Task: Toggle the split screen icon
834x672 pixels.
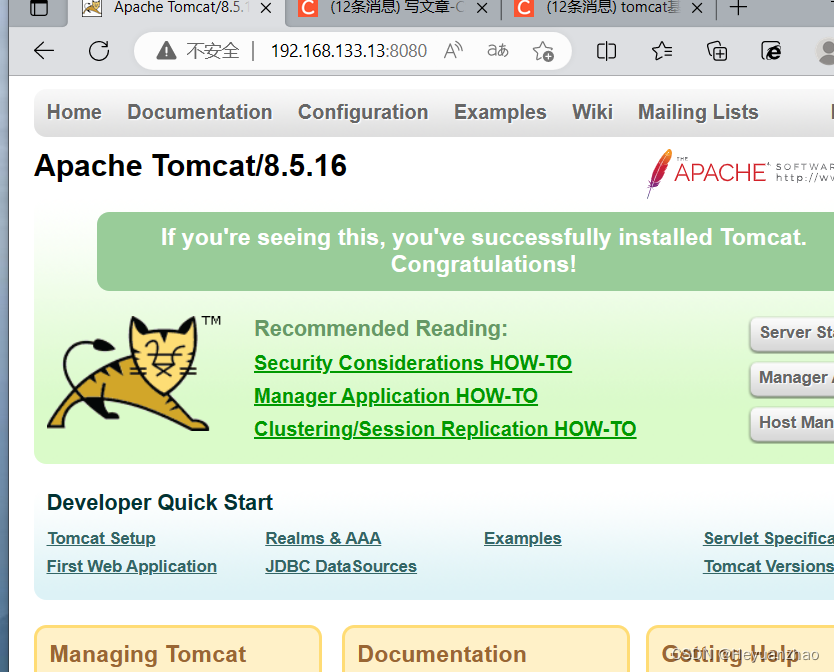Action: 606,51
